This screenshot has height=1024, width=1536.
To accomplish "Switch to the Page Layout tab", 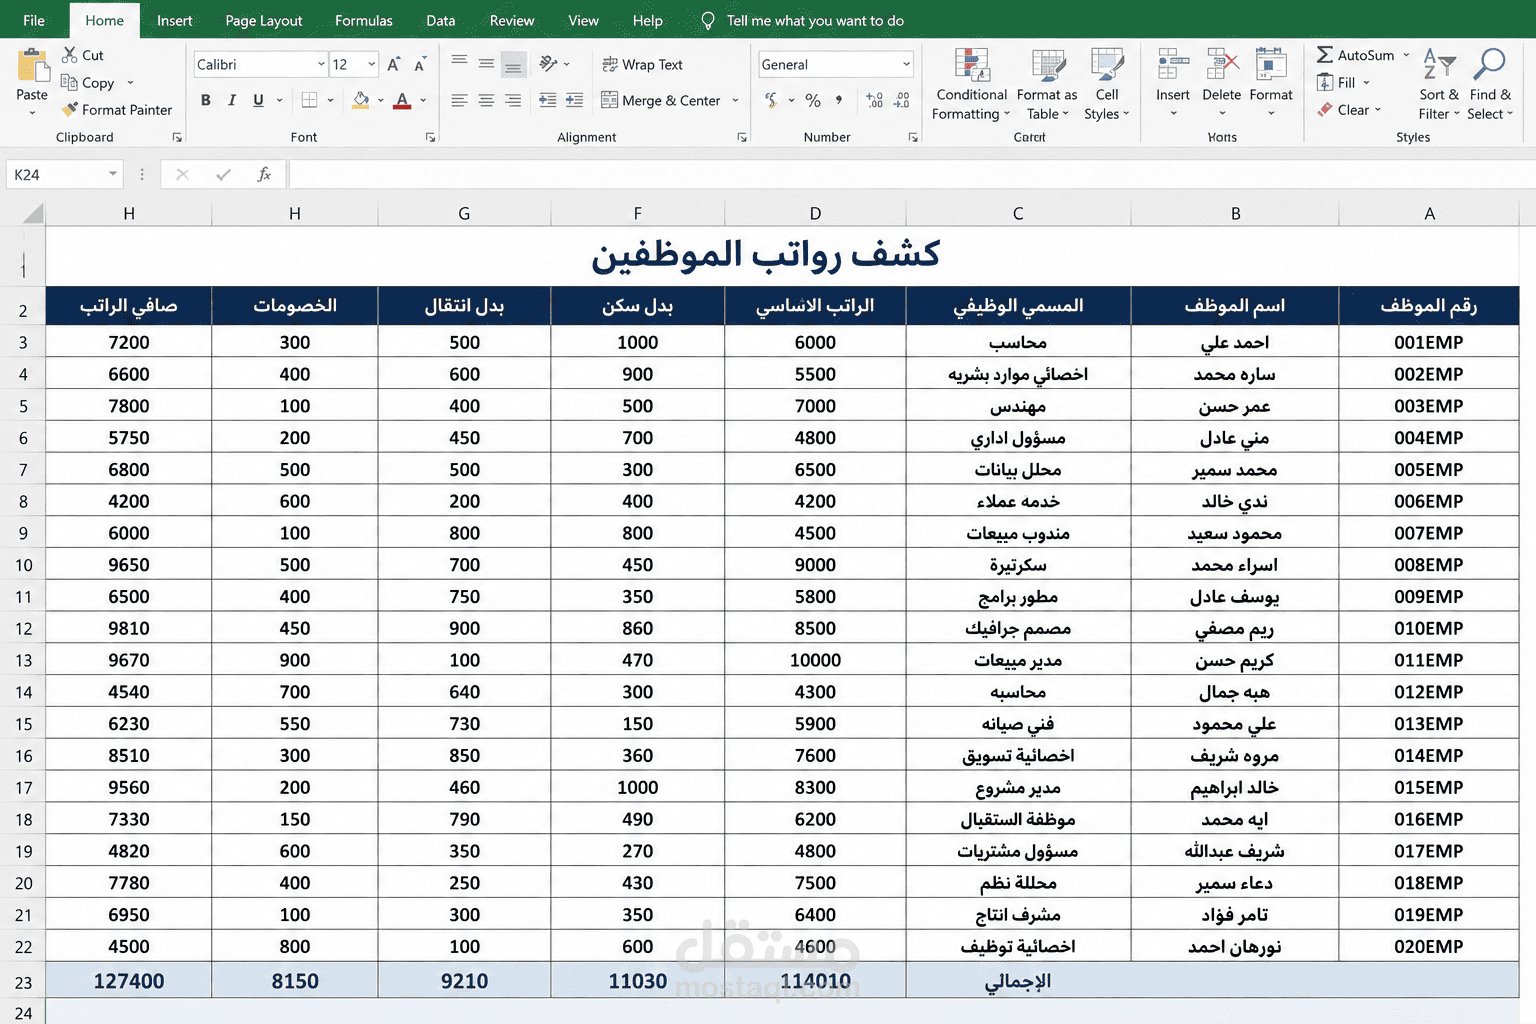I will tap(264, 20).
